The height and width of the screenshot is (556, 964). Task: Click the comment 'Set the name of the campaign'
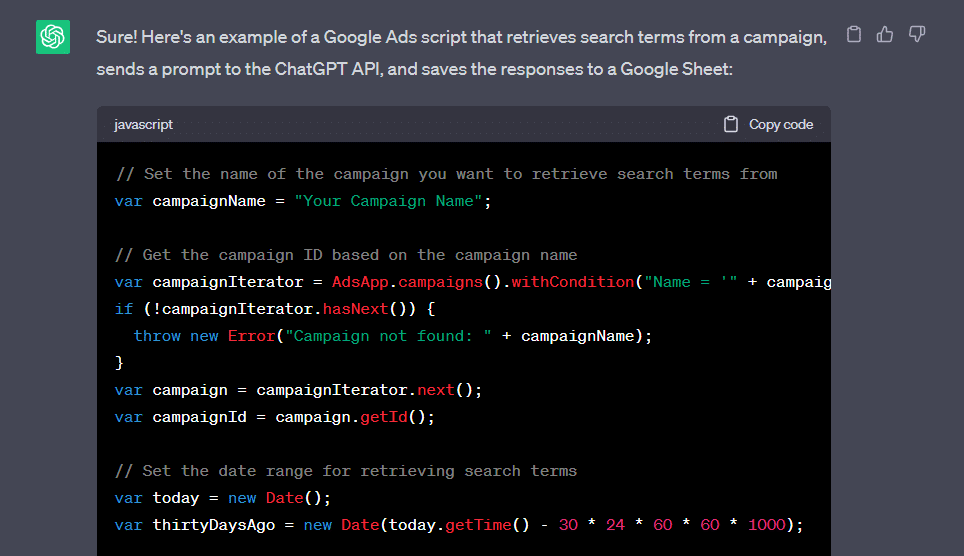point(446,174)
